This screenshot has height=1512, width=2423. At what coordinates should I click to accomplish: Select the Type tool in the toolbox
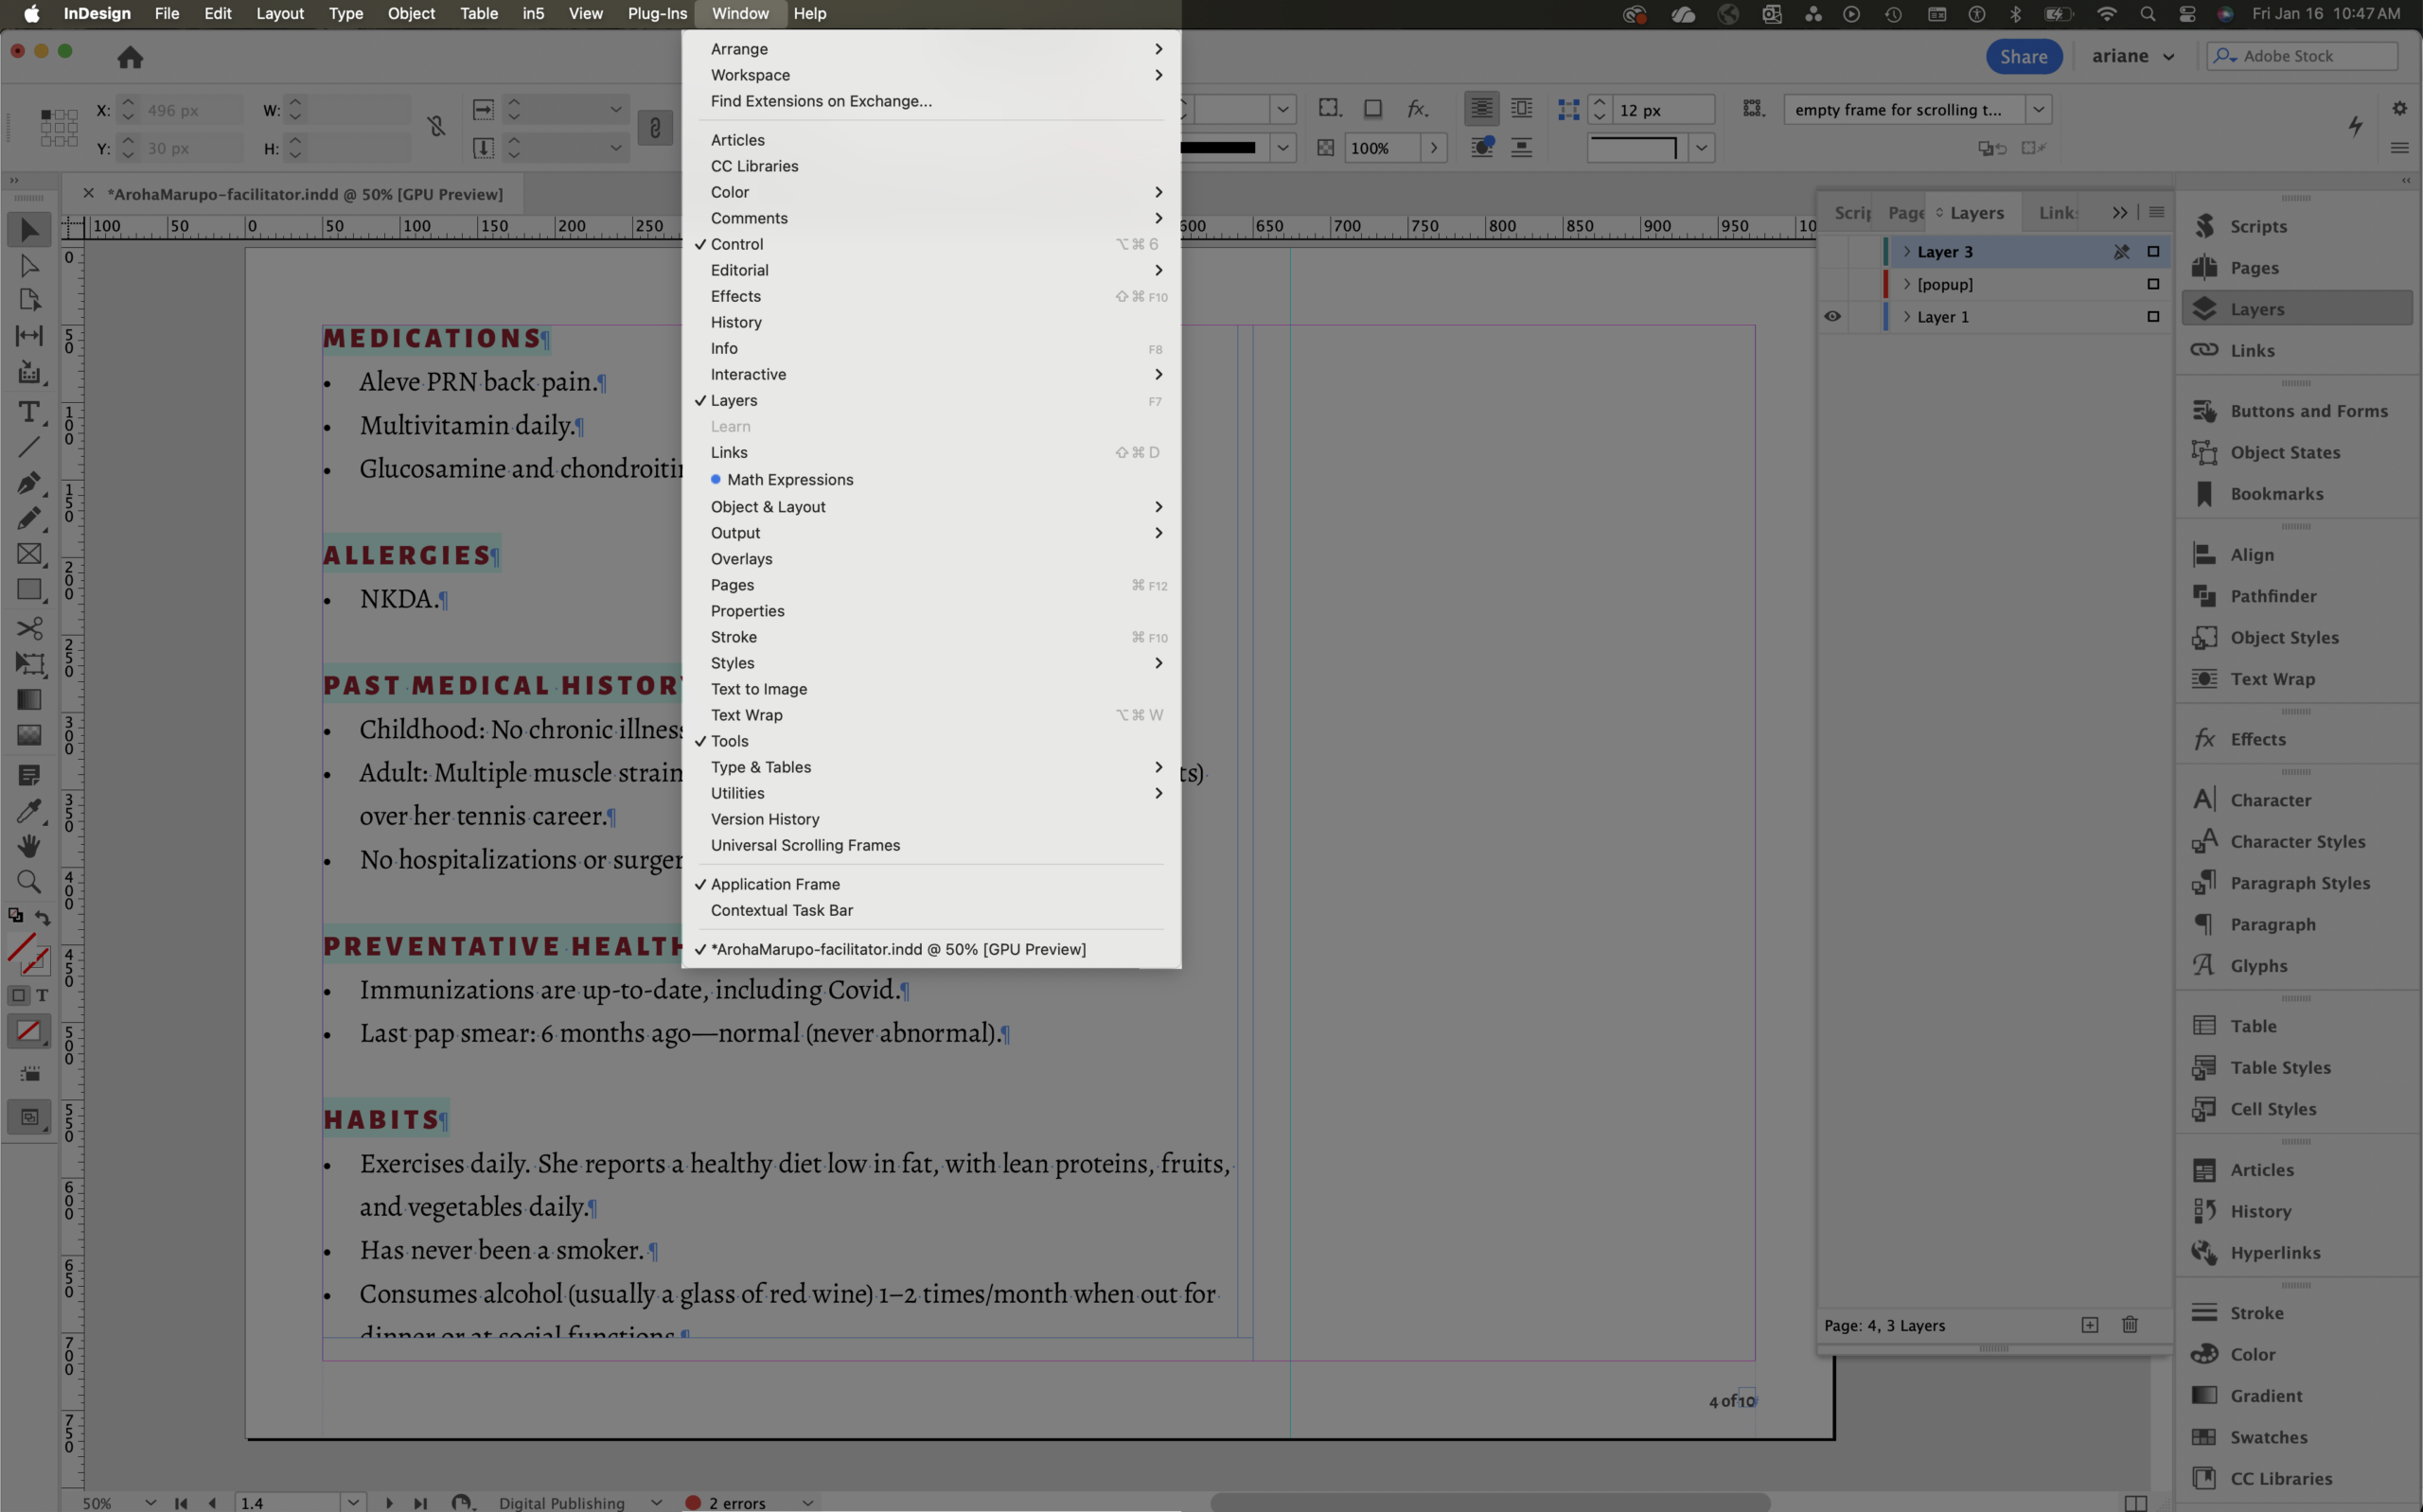pos(29,411)
